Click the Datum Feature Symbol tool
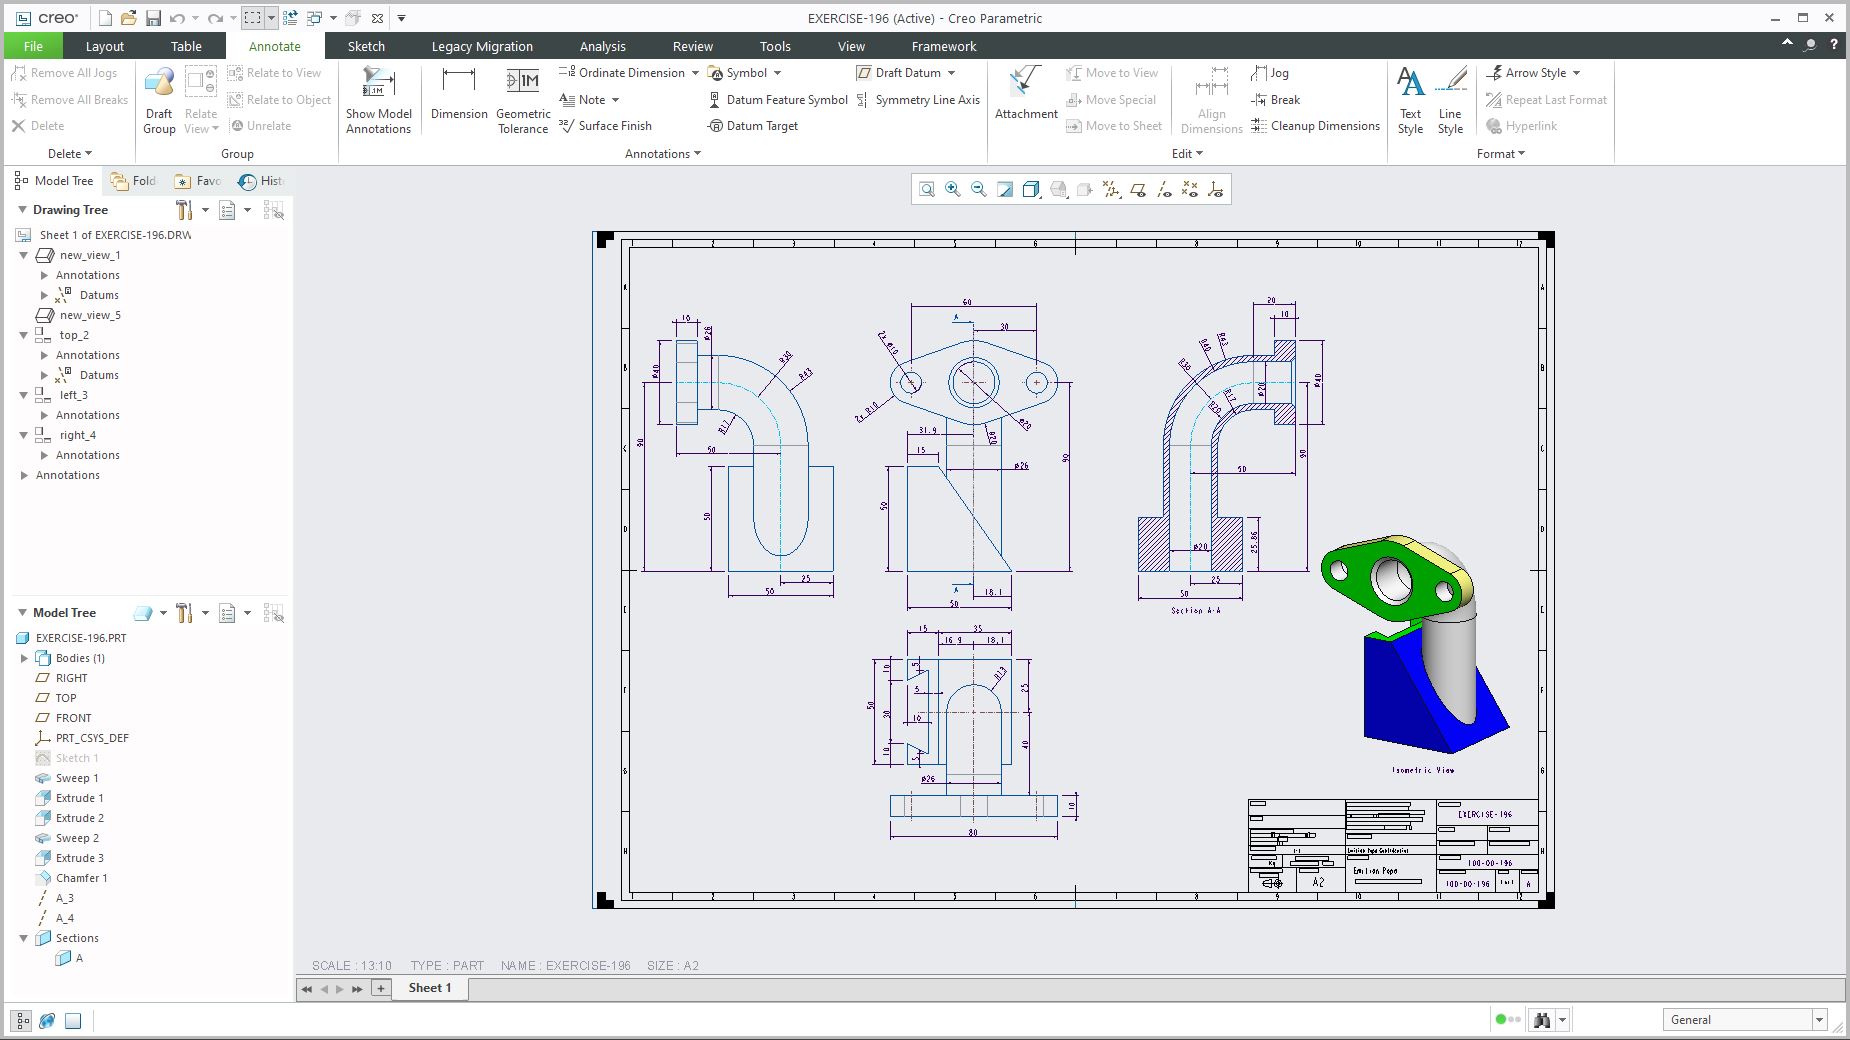 (778, 100)
